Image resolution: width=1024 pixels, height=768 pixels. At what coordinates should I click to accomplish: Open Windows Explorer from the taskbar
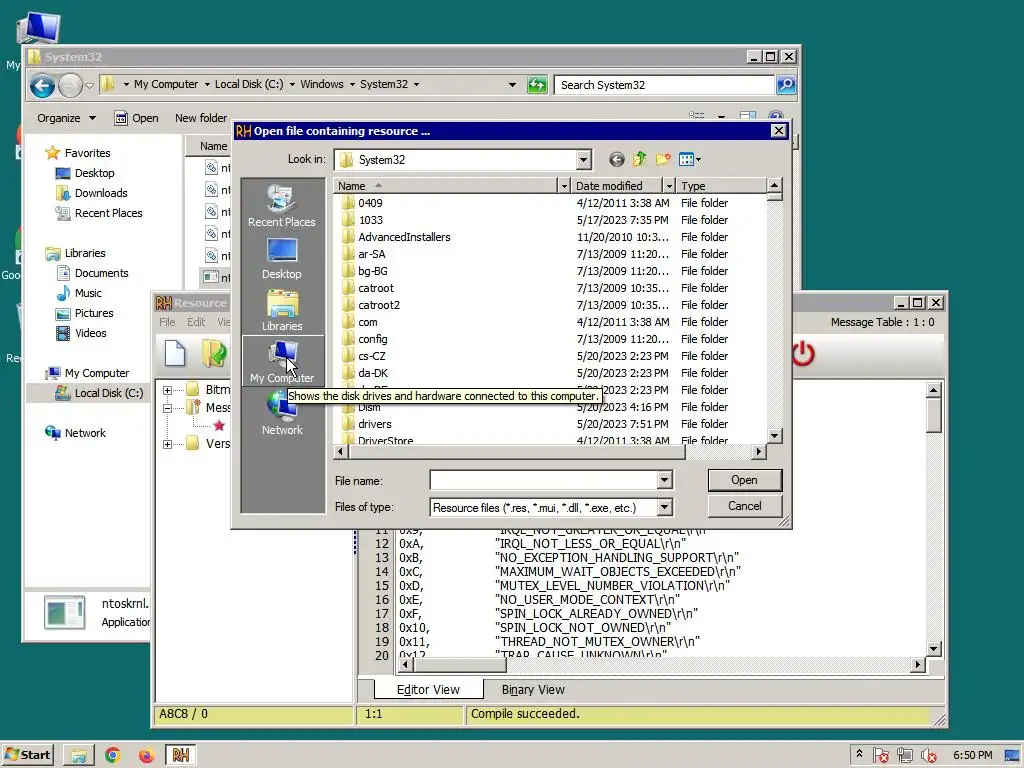[79, 756]
